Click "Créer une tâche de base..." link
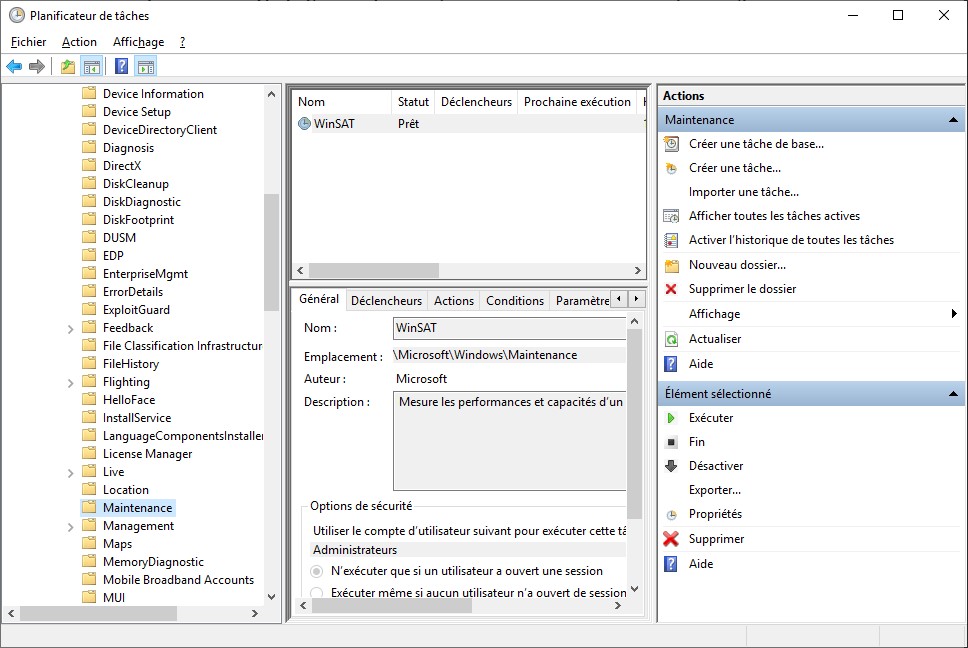This screenshot has height=648, width=968. click(x=756, y=144)
